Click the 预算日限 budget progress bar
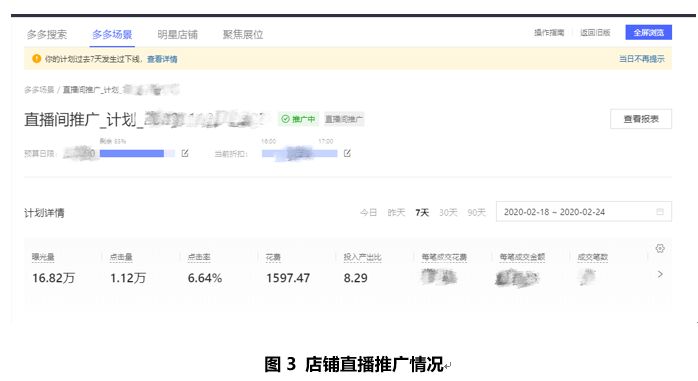Image resolution: width=698 pixels, height=381 pixels. point(137,154)
